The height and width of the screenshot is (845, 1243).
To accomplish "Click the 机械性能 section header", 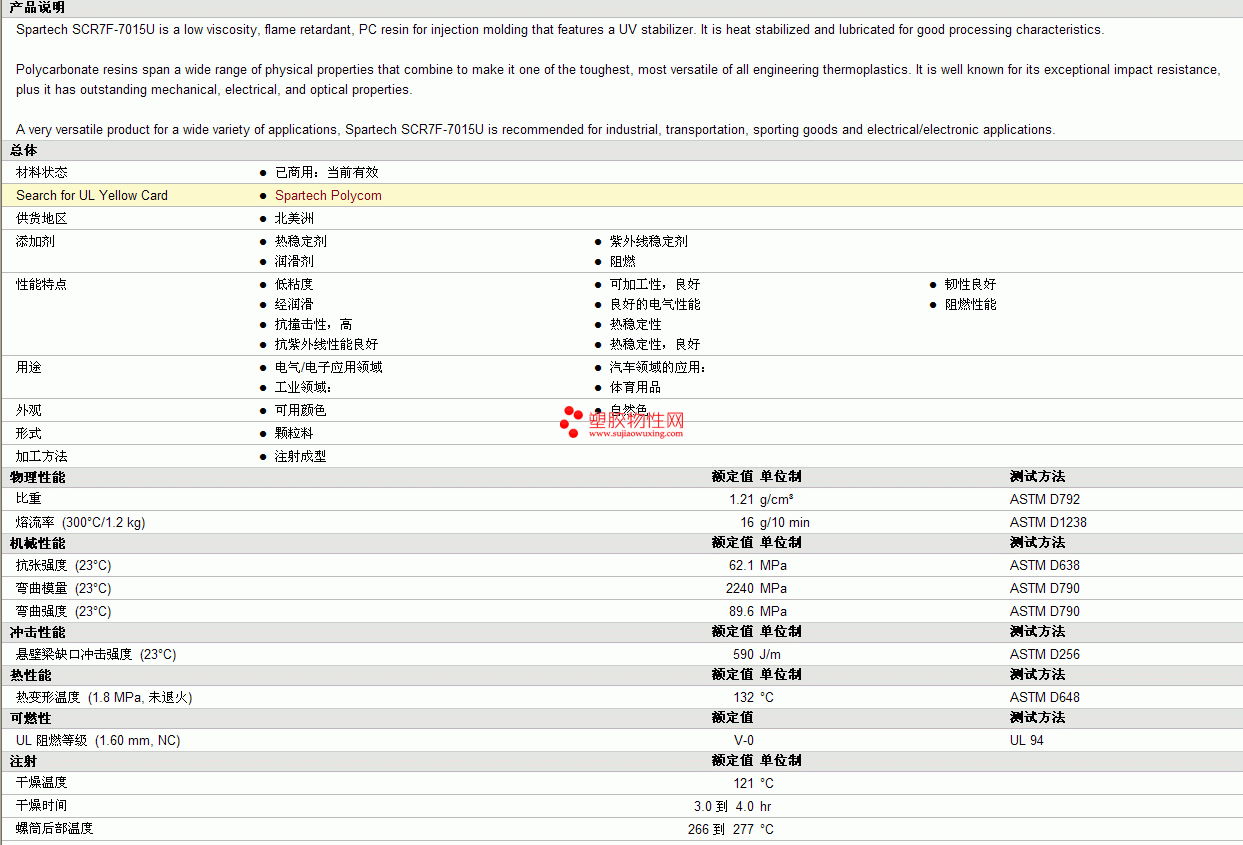I will click(x=38, y=543).
